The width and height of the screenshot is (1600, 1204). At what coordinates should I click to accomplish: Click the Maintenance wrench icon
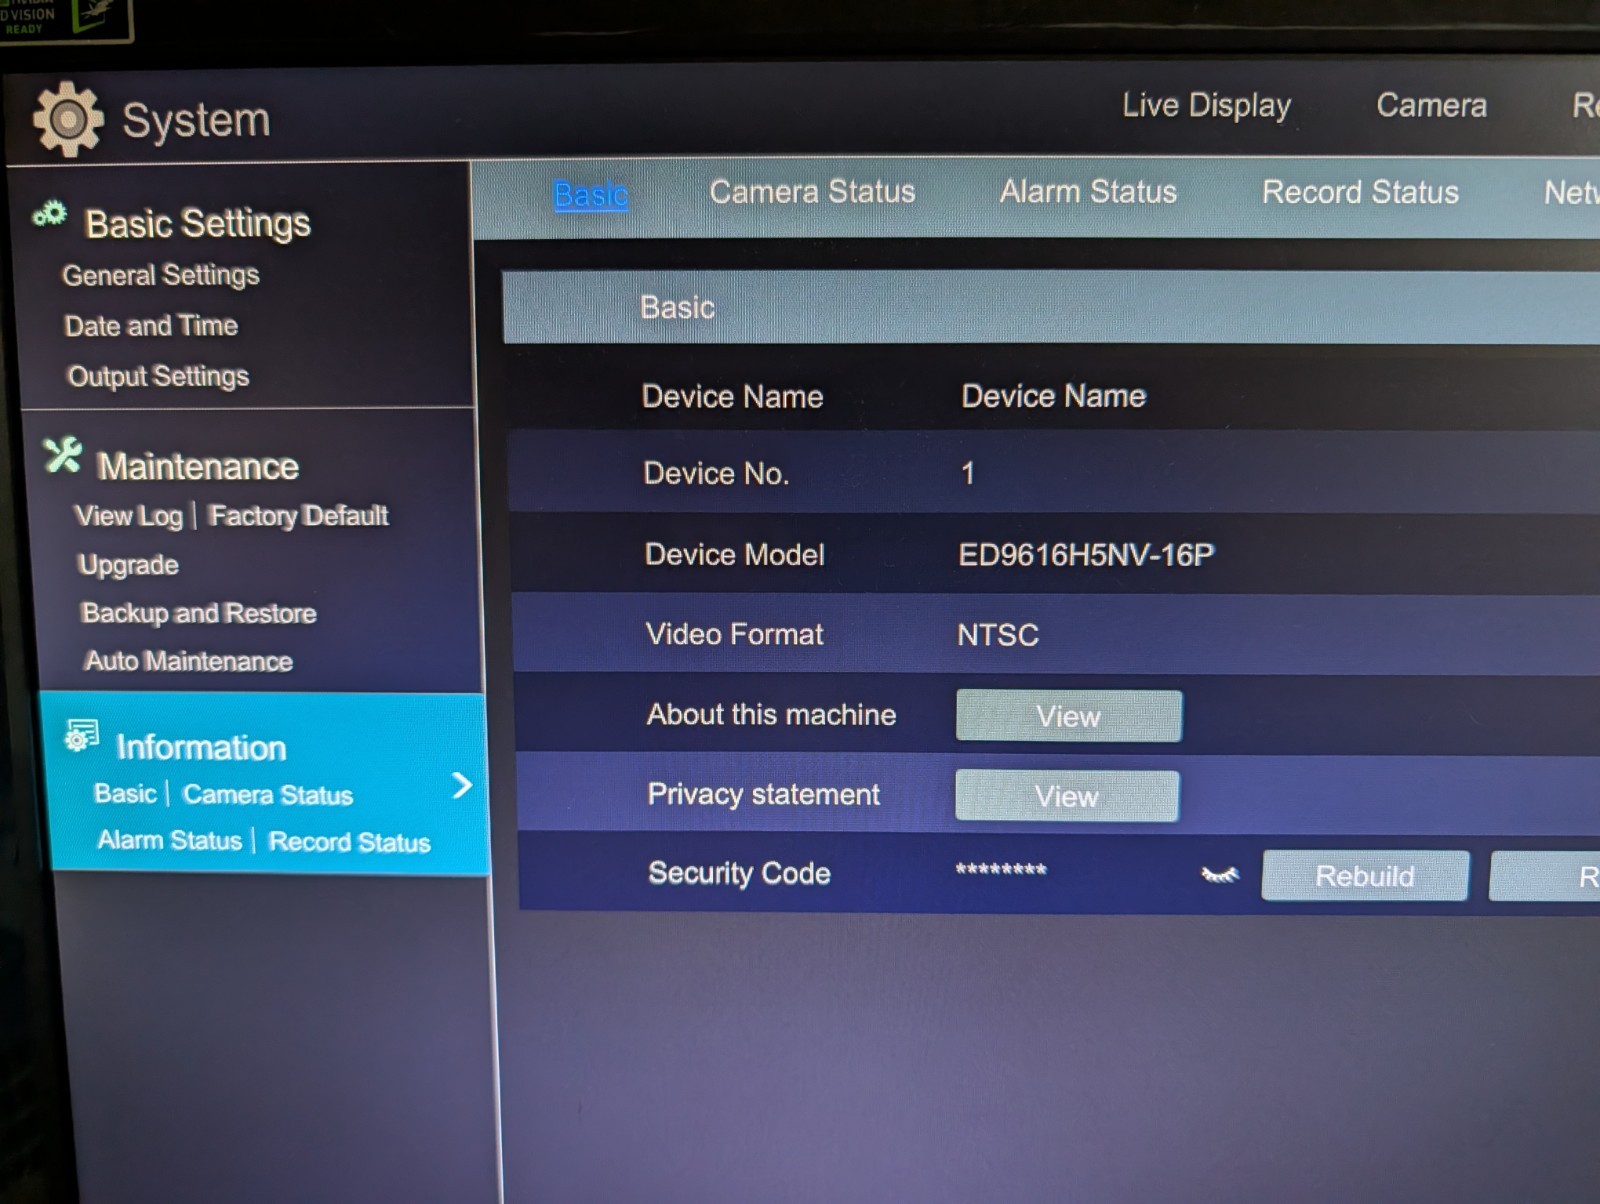63,455
